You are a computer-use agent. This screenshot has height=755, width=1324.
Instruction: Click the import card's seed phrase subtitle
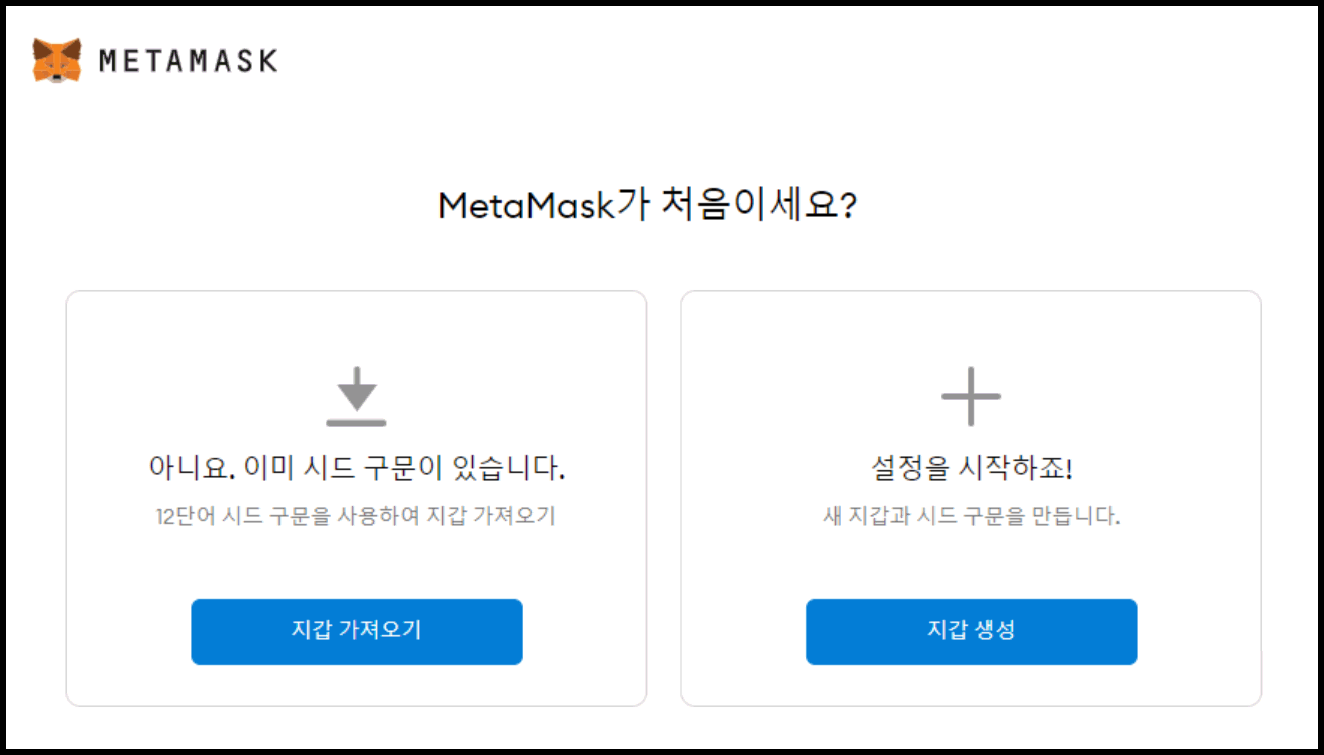tap(357, 511)
